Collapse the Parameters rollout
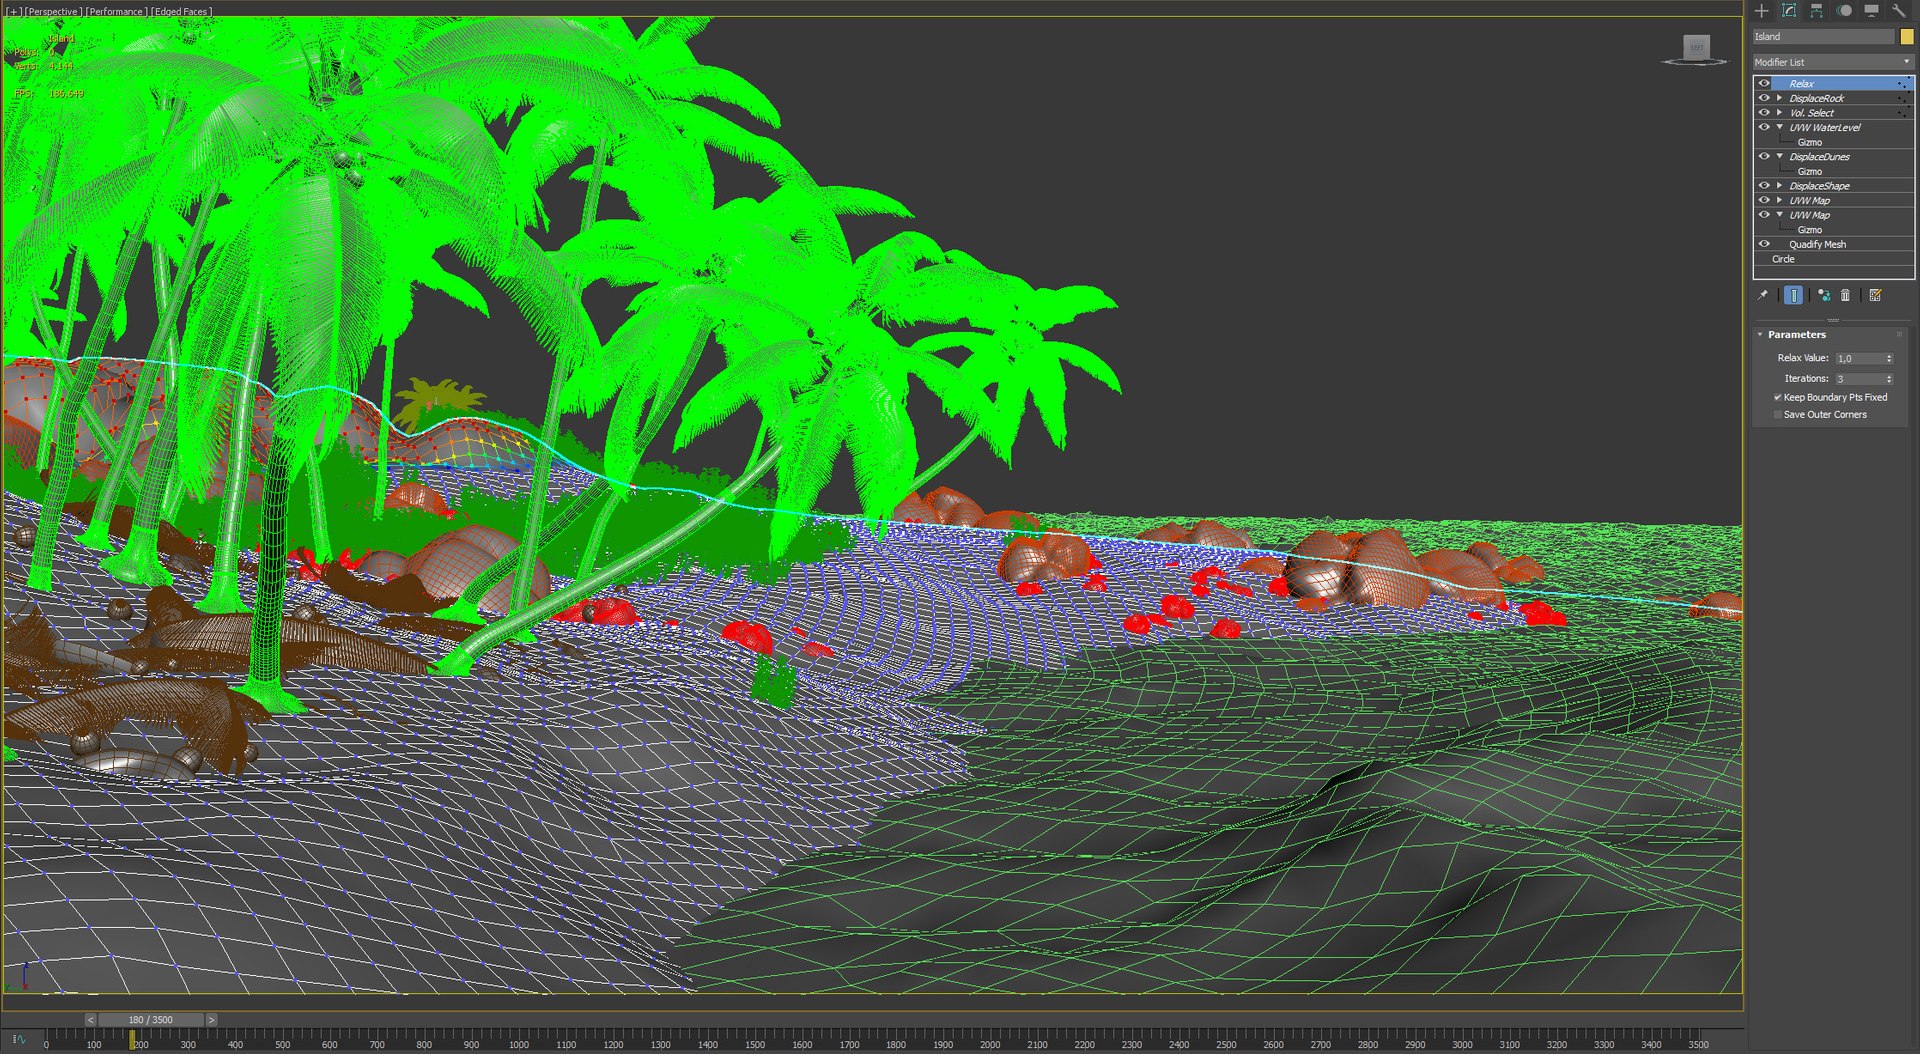1920x1054 pixels. (1796, 335)
